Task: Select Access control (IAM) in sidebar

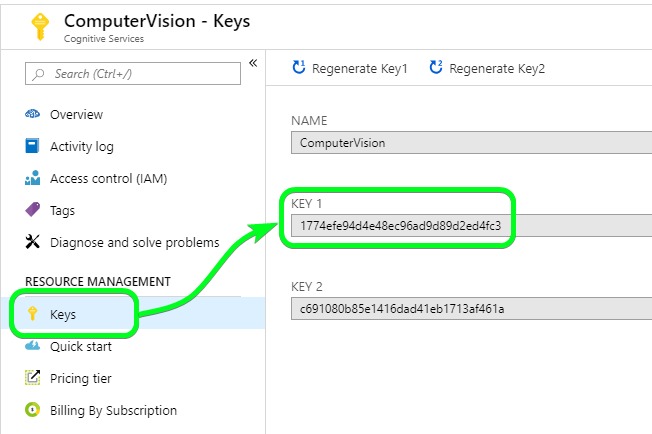Action: click(x=108, y=178)
